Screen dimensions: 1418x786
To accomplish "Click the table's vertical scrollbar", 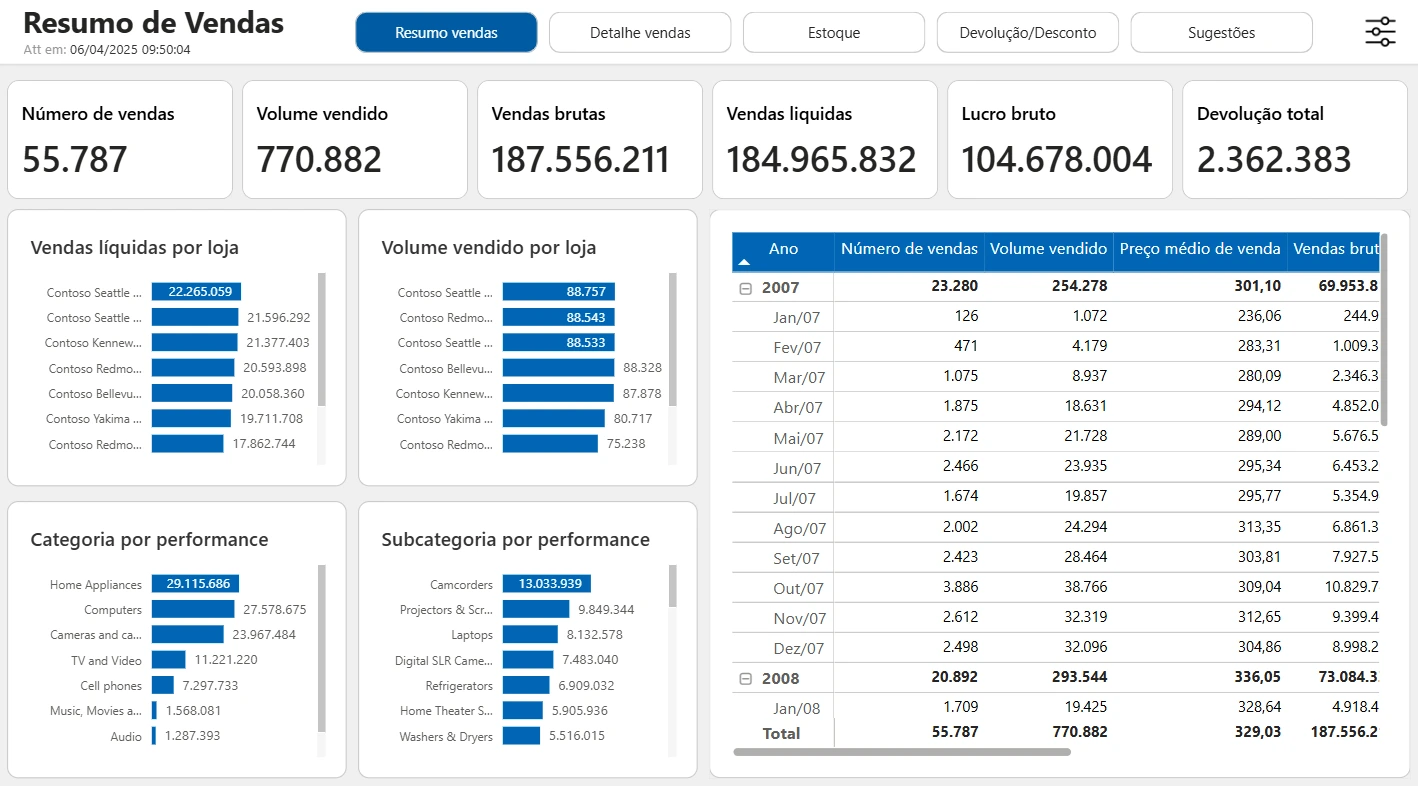I will point(1385,330).
